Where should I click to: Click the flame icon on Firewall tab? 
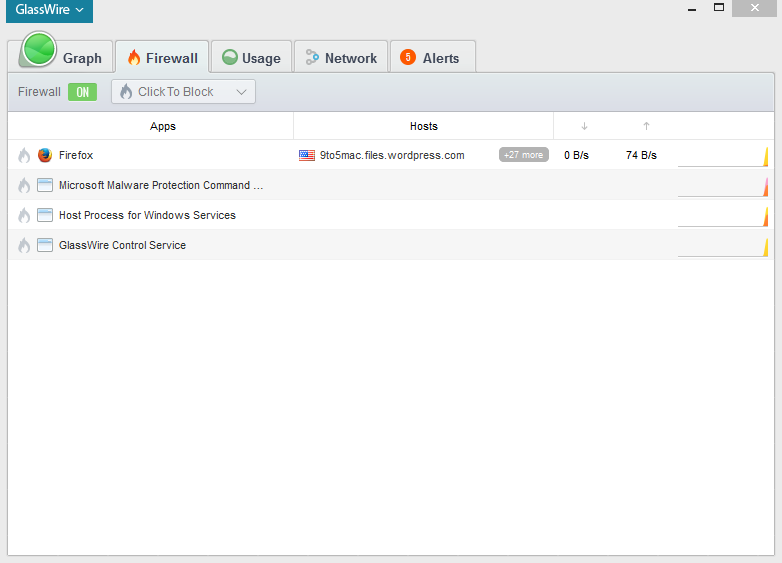134,57
